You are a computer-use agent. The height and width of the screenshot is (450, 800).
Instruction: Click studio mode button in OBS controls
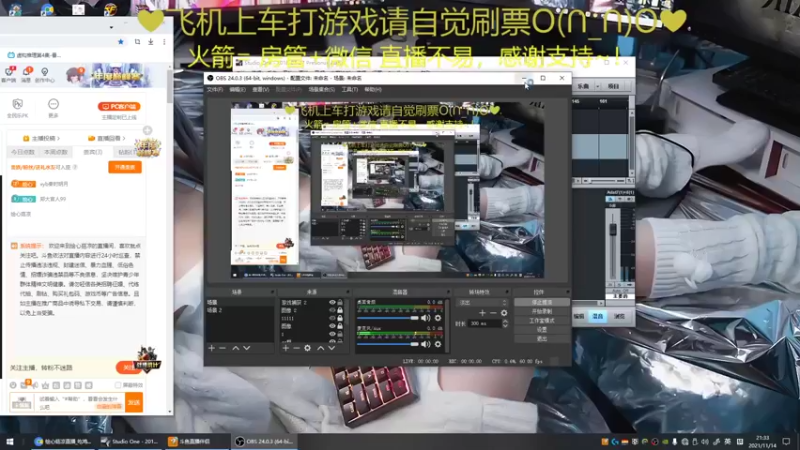[541, 320]
